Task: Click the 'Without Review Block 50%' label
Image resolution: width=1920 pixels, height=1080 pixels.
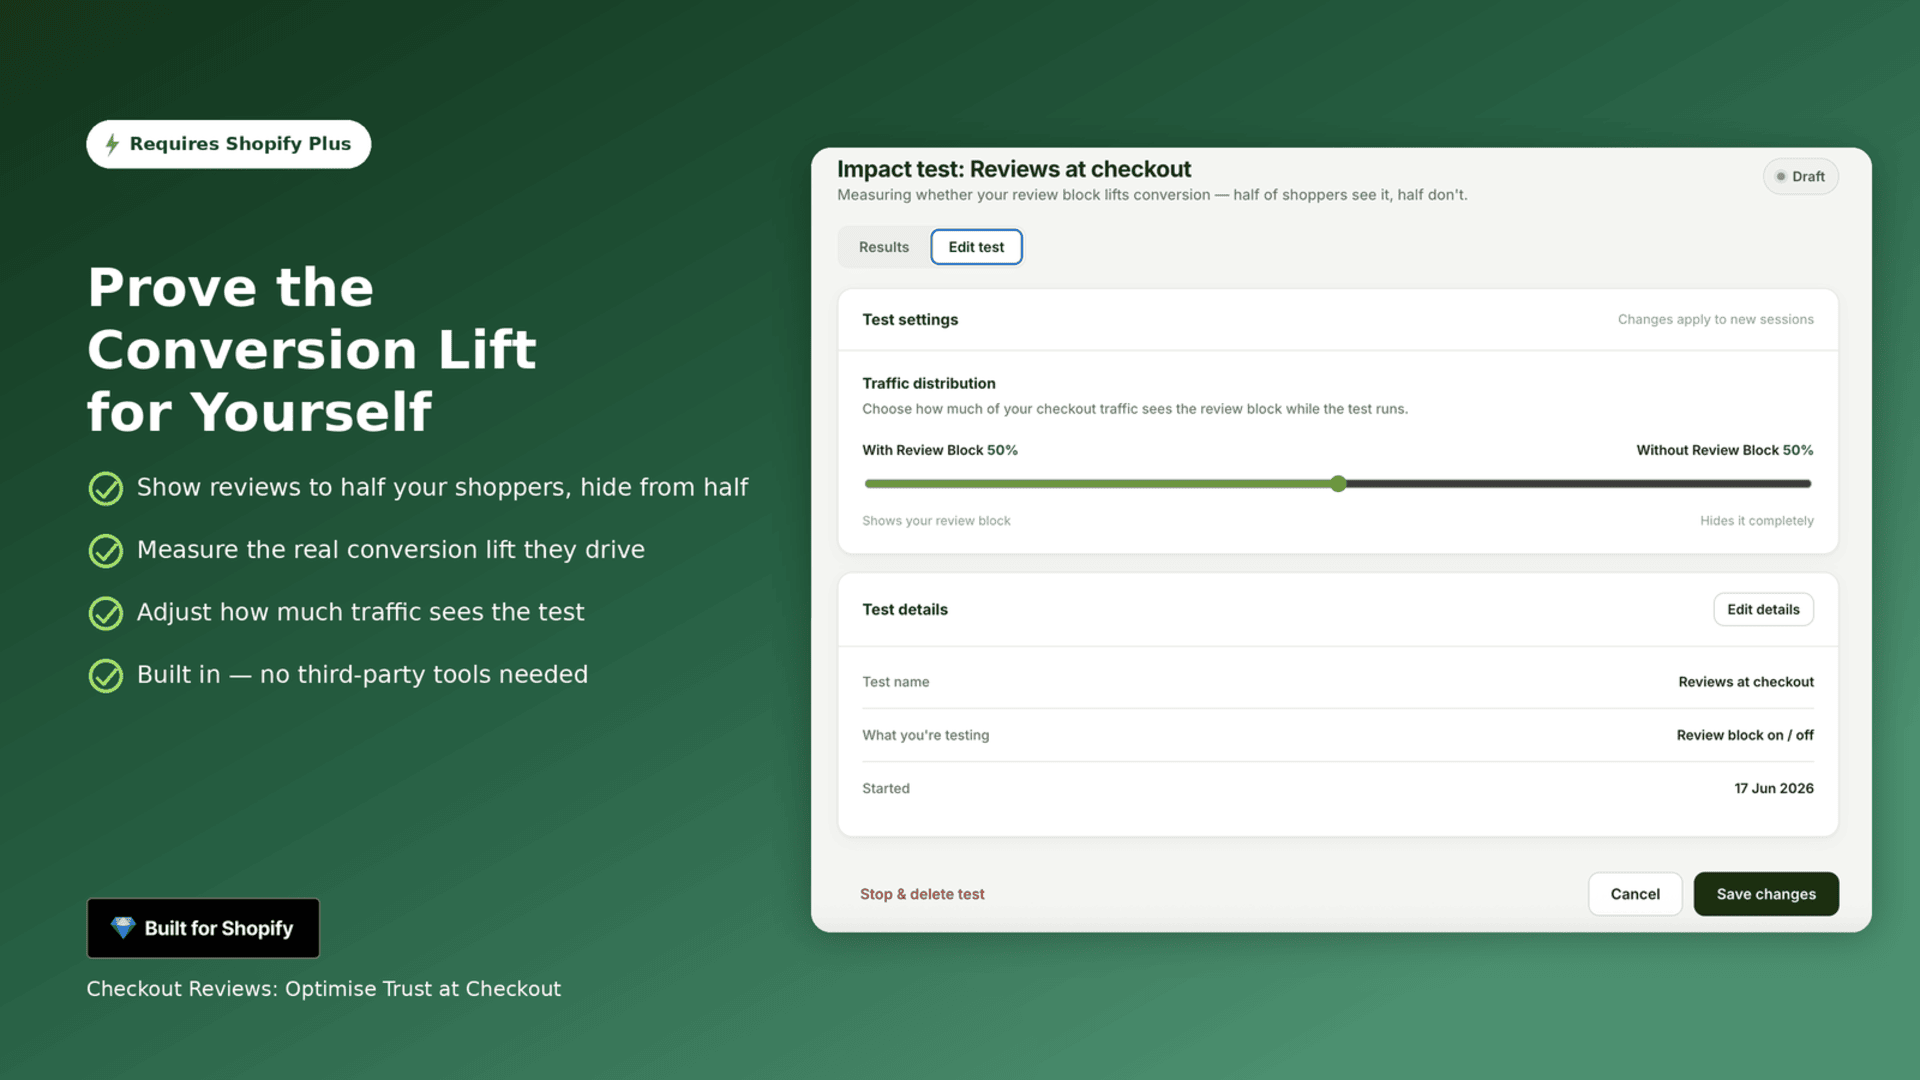Action: coord(1725,450)
